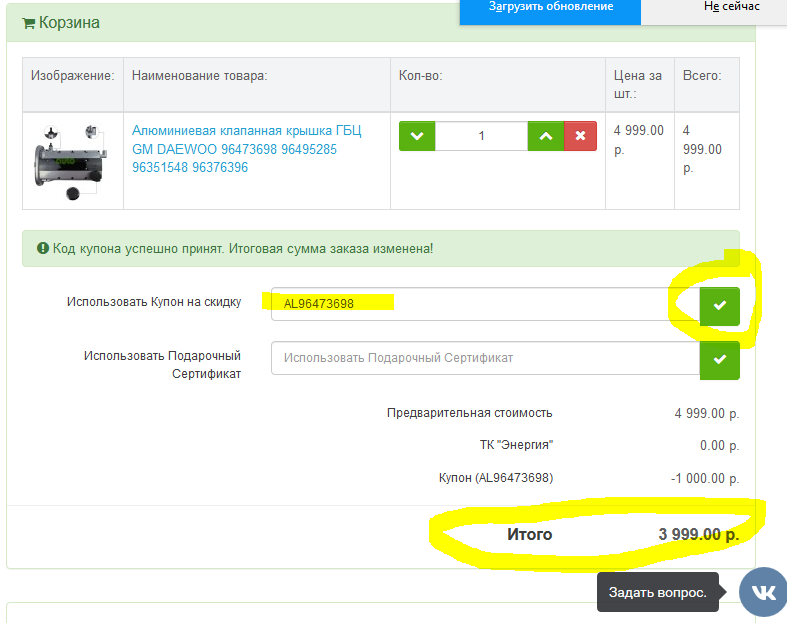This screenshot has width=787, height=623.
Task: Click the coupon accepted alert info icon
Action: [43, 248]
